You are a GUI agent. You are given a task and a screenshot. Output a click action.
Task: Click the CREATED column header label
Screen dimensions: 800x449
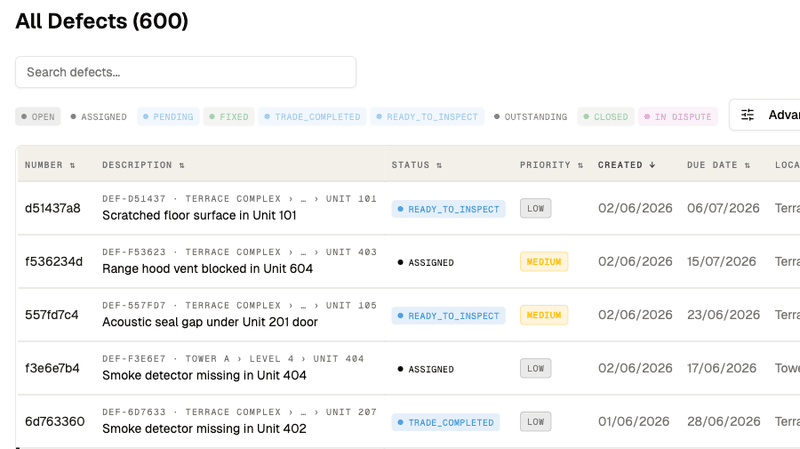[620, 165]
